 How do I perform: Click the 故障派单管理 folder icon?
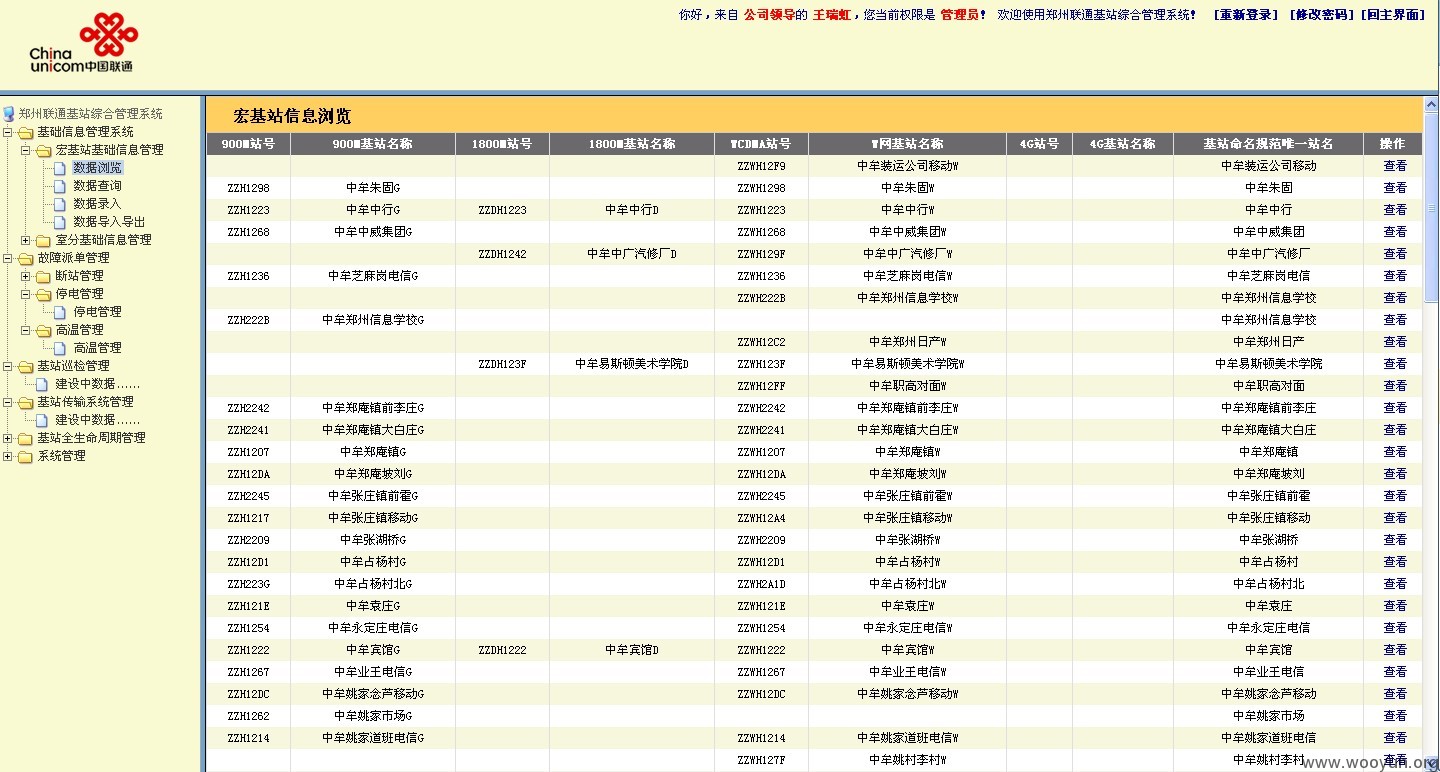26,258
